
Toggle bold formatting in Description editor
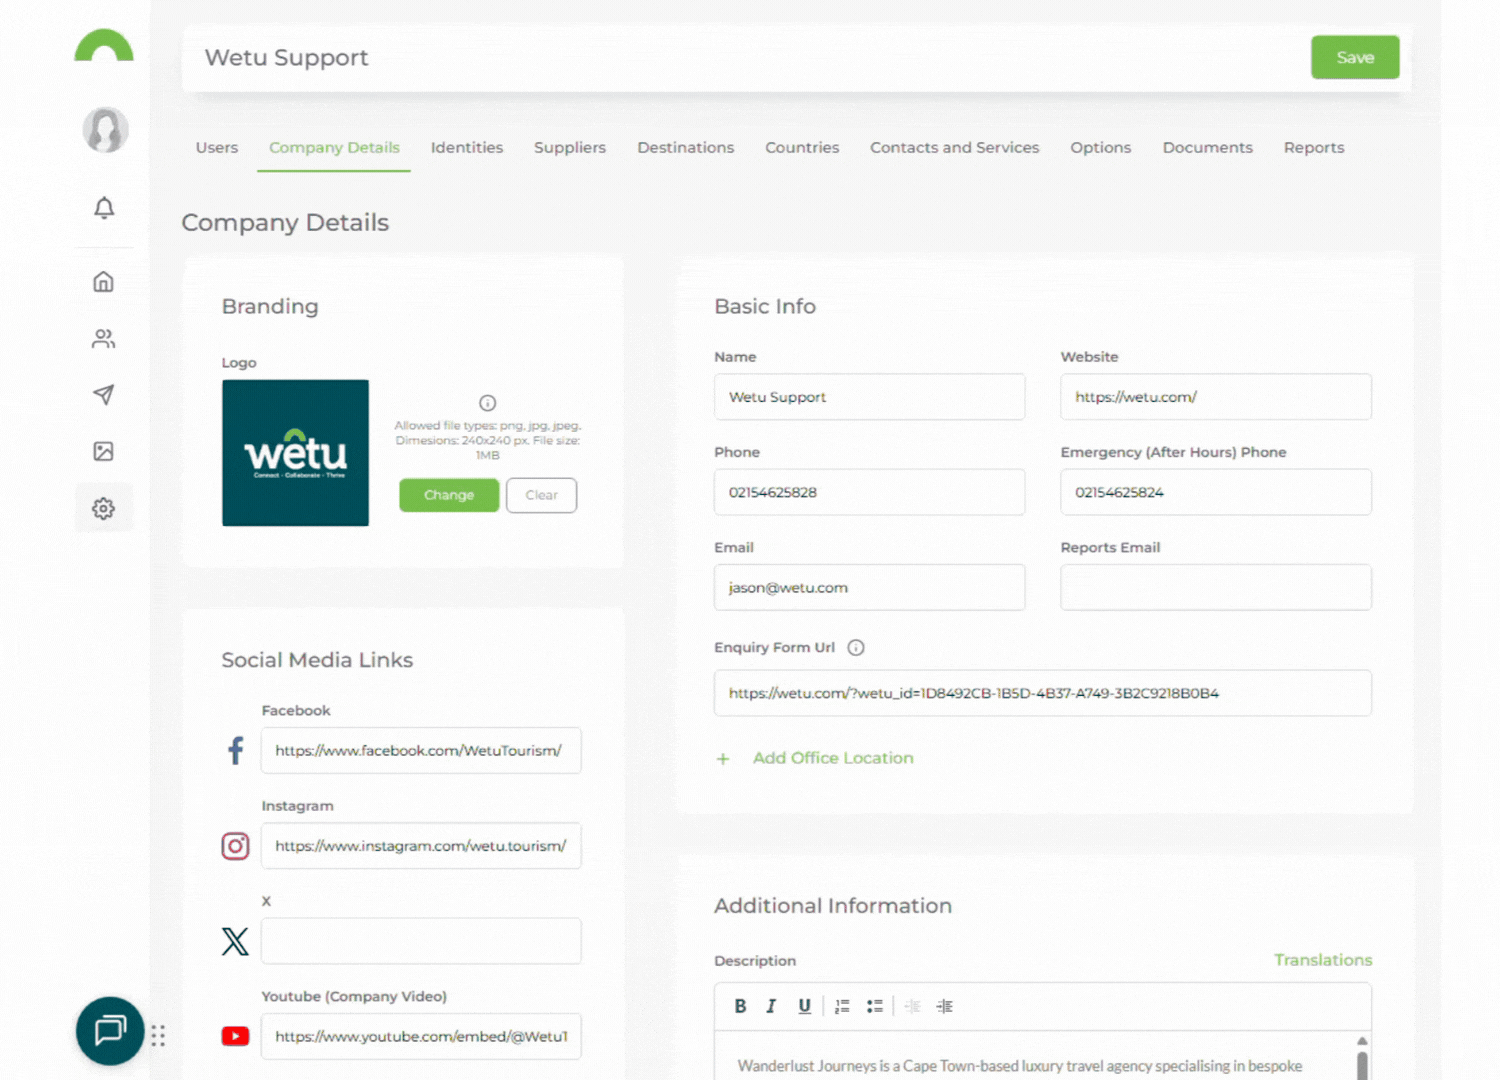(x=740, y=1006)
